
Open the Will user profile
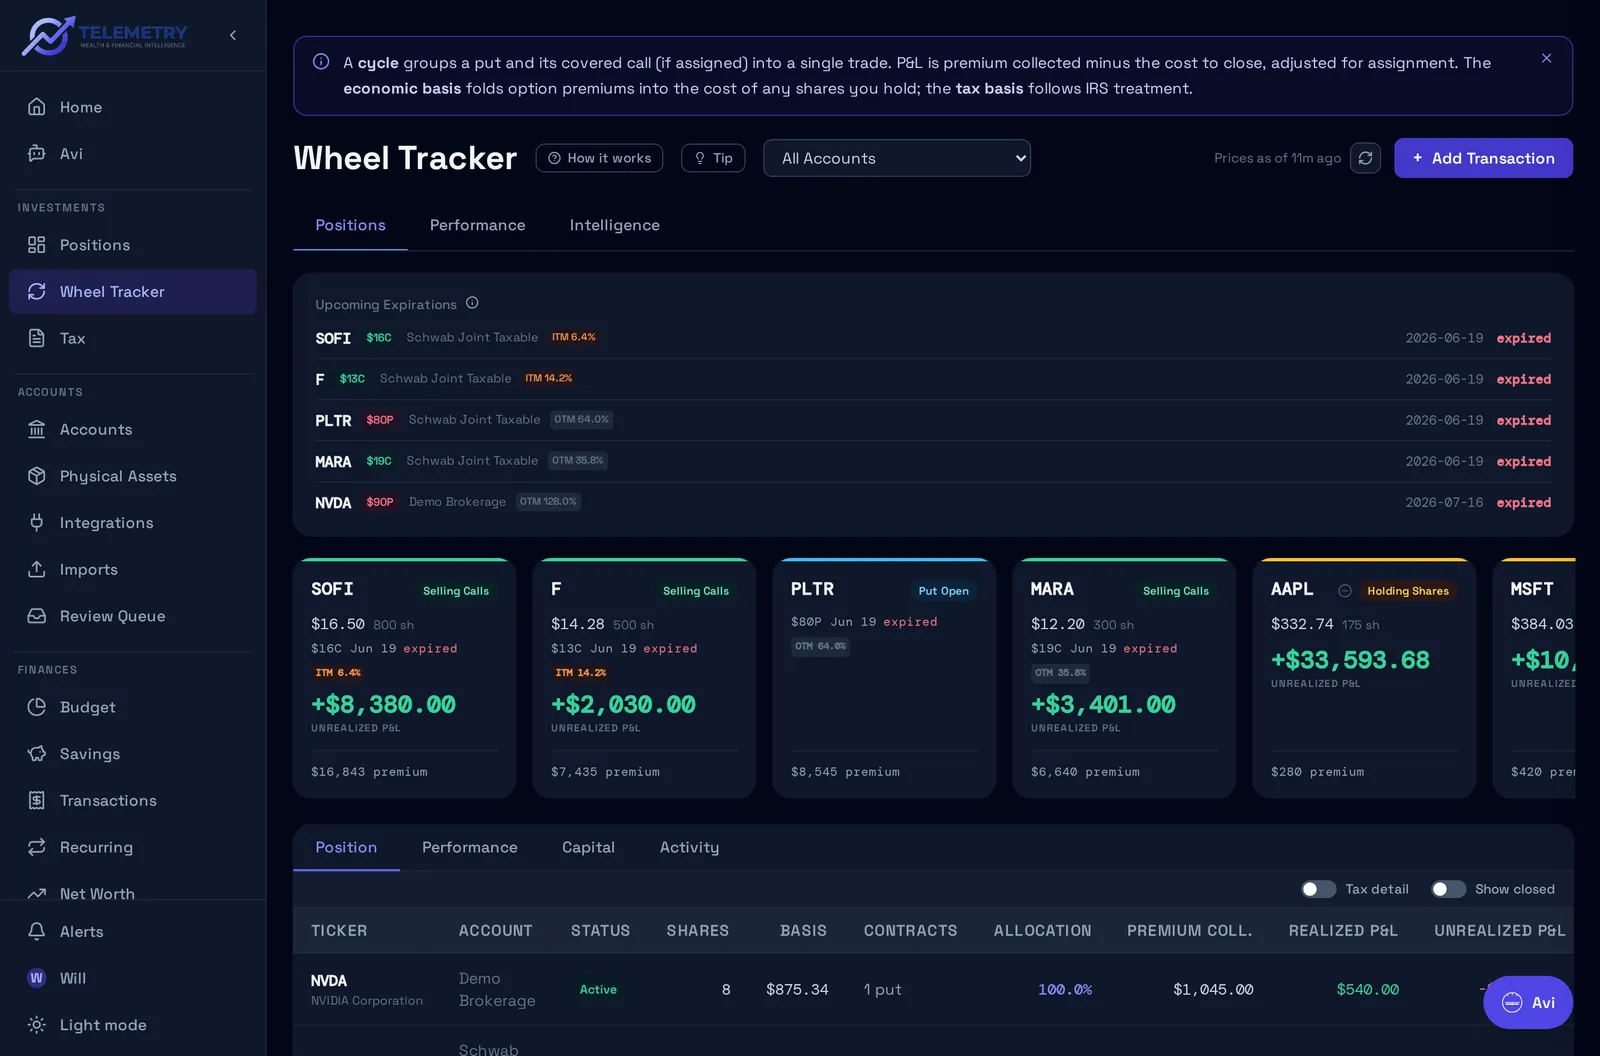pos(132,978)
